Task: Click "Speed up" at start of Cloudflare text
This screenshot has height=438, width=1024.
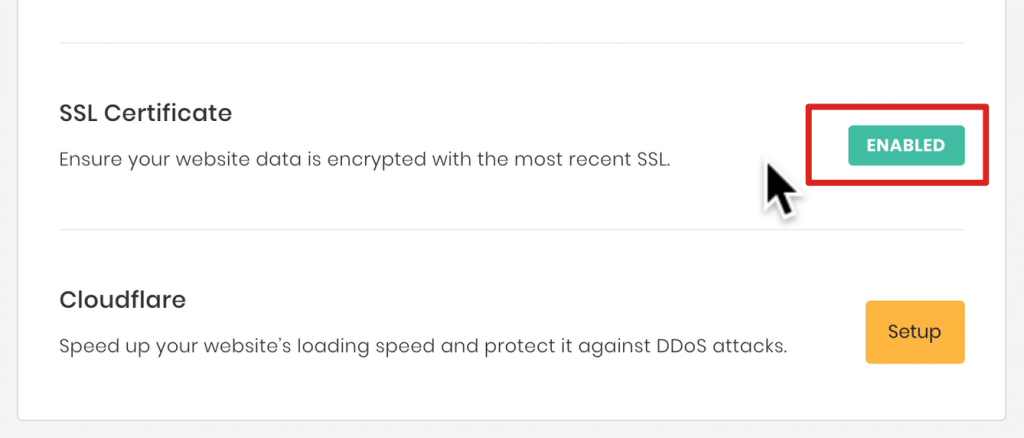Action: 96,347
